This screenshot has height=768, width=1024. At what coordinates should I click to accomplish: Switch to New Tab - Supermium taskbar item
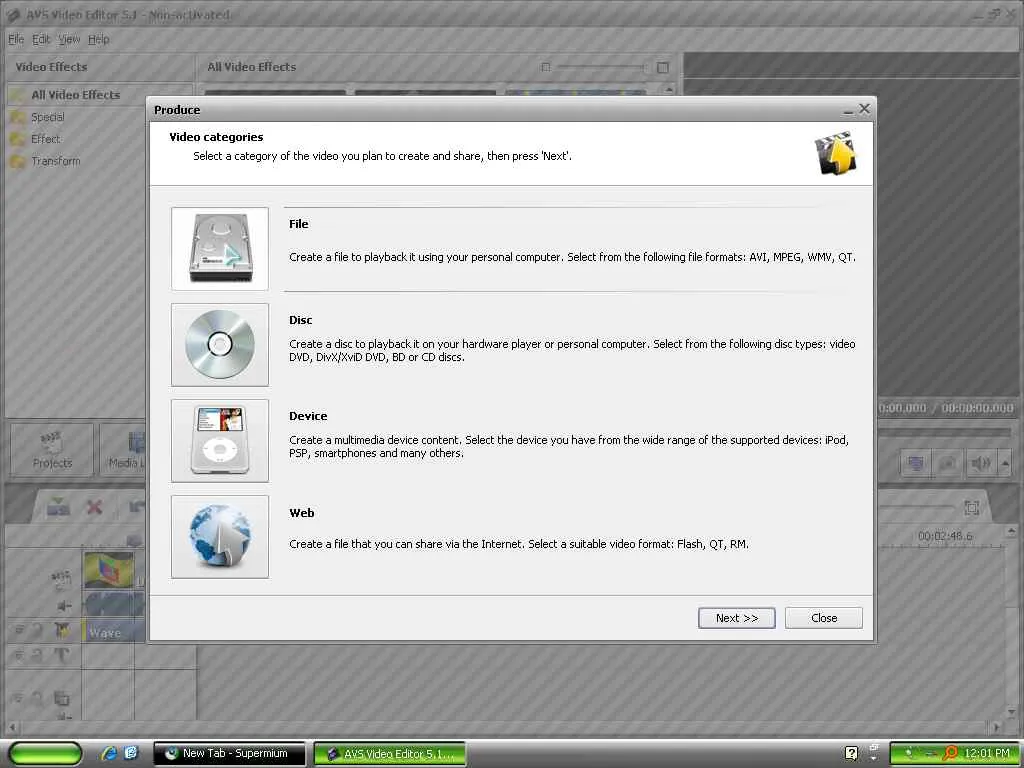[x=229, y=754]
